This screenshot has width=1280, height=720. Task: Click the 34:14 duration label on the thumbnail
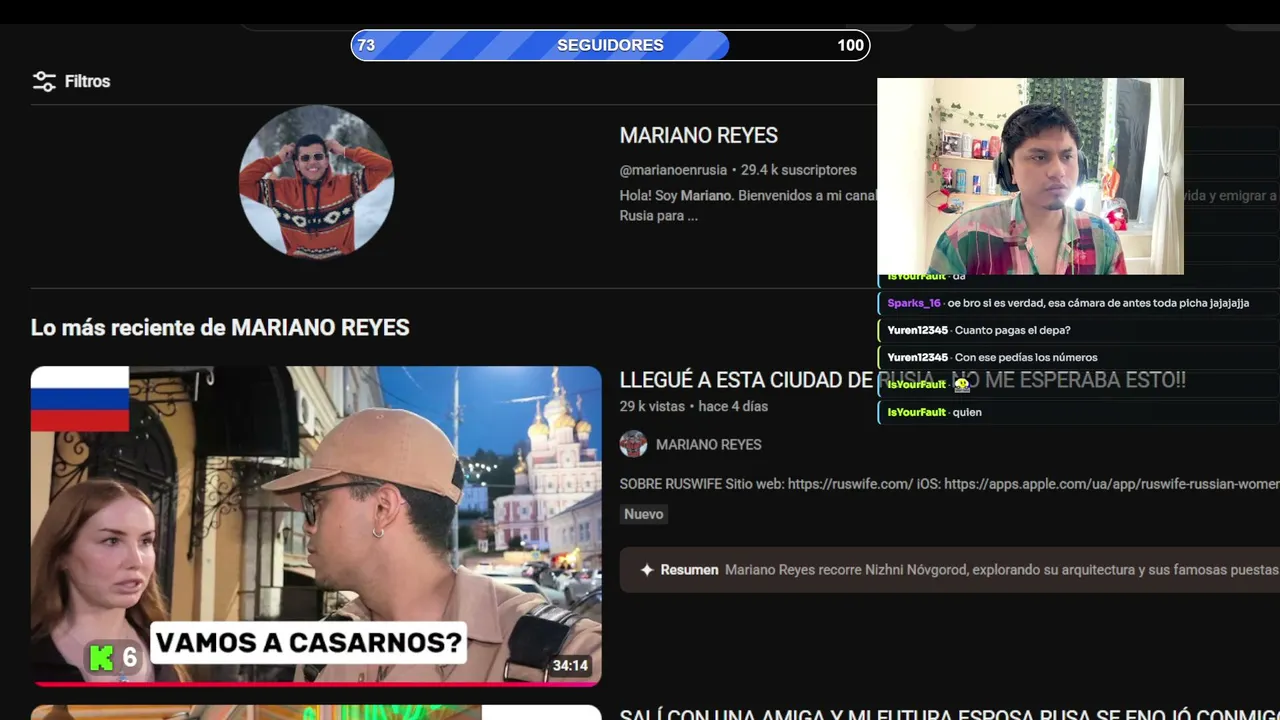(570, 665)
